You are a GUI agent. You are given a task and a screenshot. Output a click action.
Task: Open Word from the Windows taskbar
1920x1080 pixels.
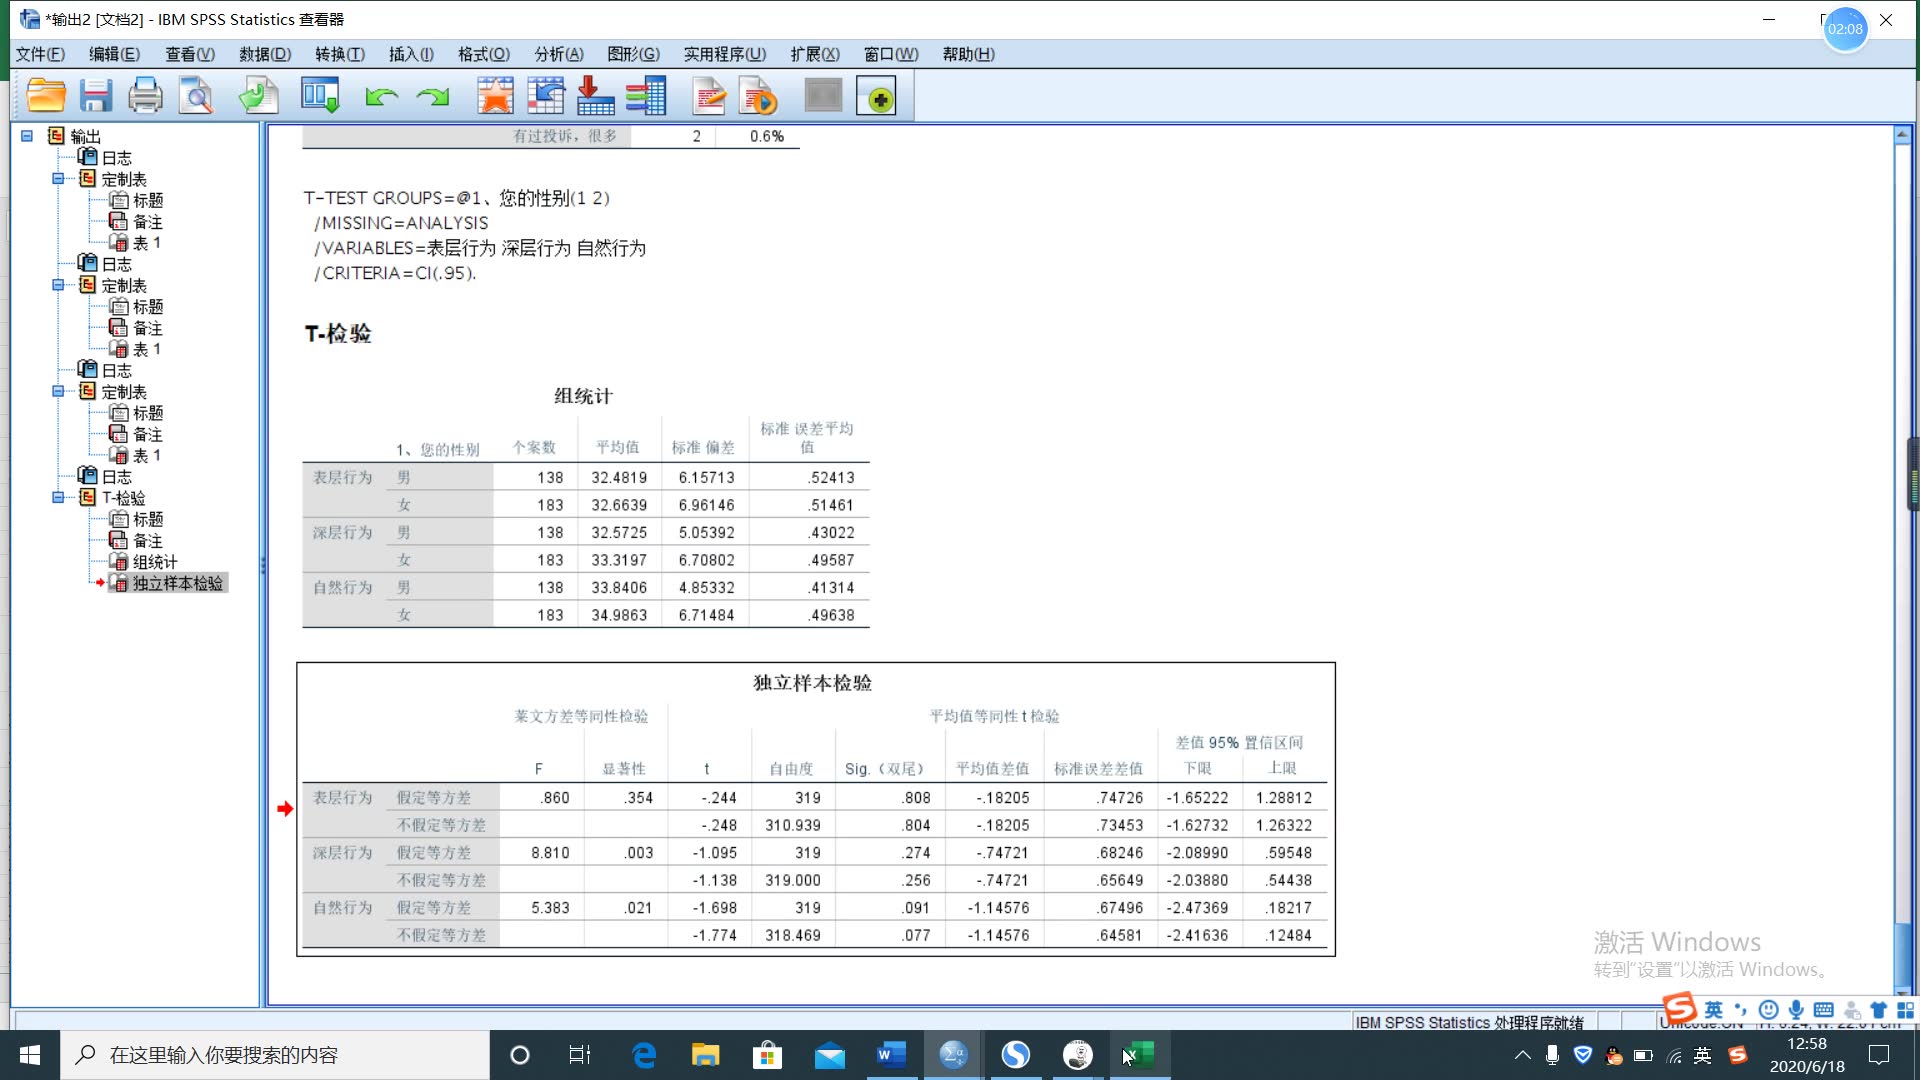890,1055
